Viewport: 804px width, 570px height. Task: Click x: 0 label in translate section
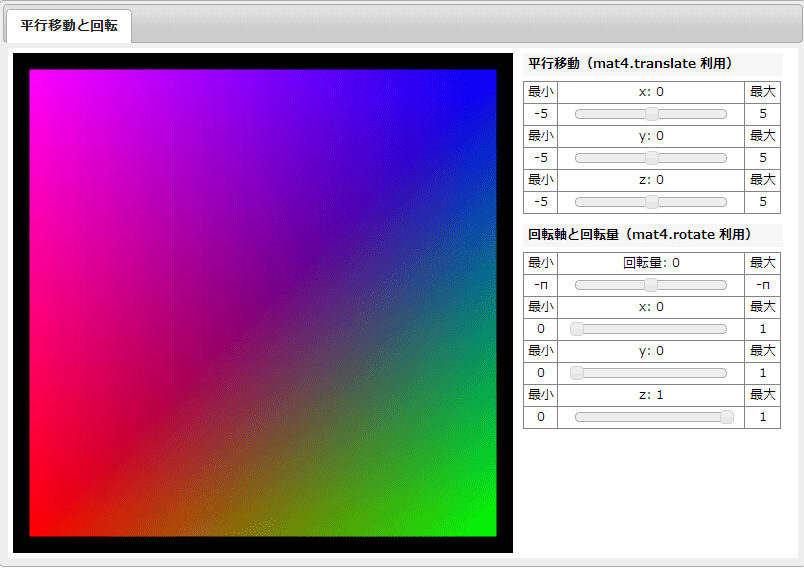click(x=651, y=92)
